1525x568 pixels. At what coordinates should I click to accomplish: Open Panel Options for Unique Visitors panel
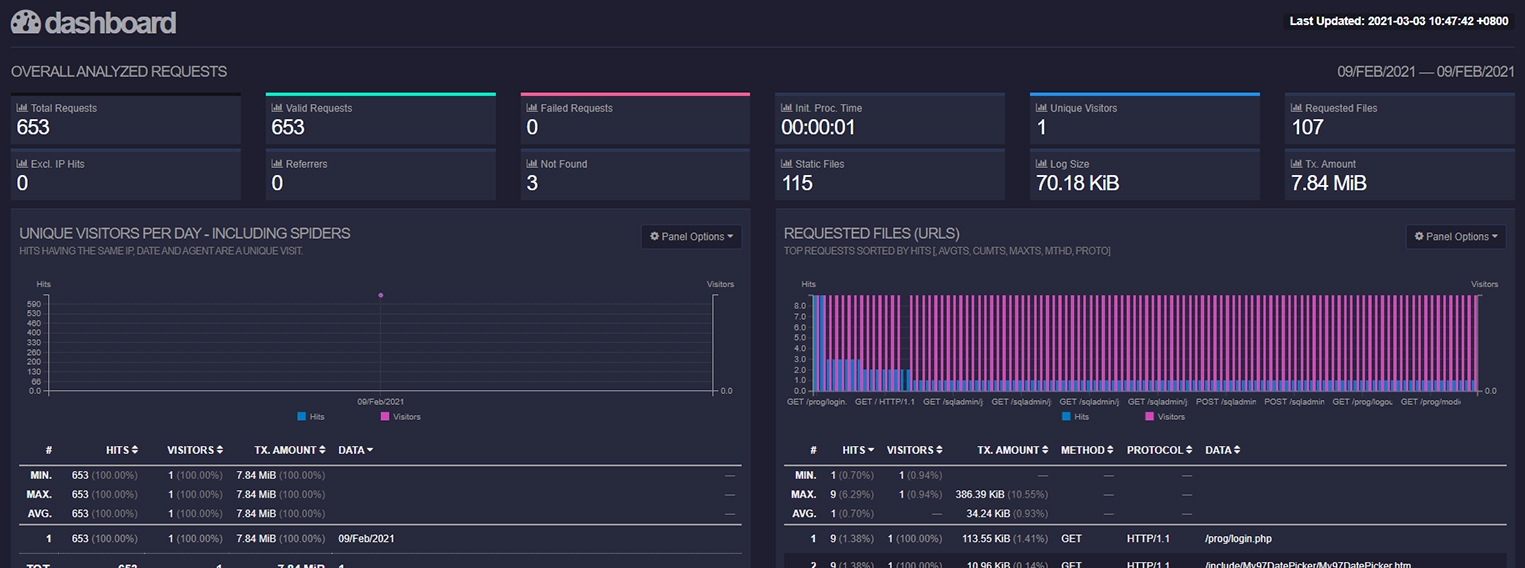coord(691,237)
